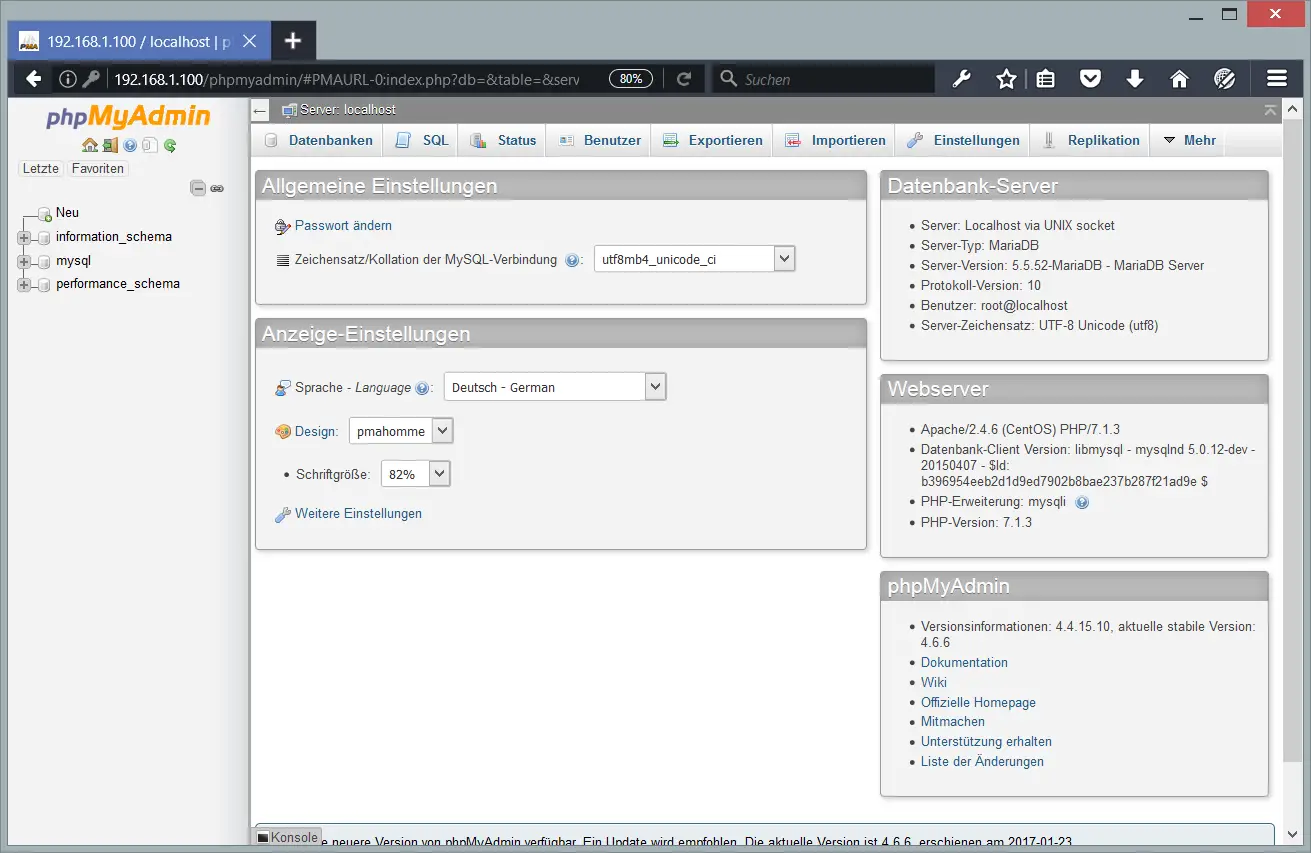
Task: Open downloads arrow icon in browser
Action: click(1135, 79)
